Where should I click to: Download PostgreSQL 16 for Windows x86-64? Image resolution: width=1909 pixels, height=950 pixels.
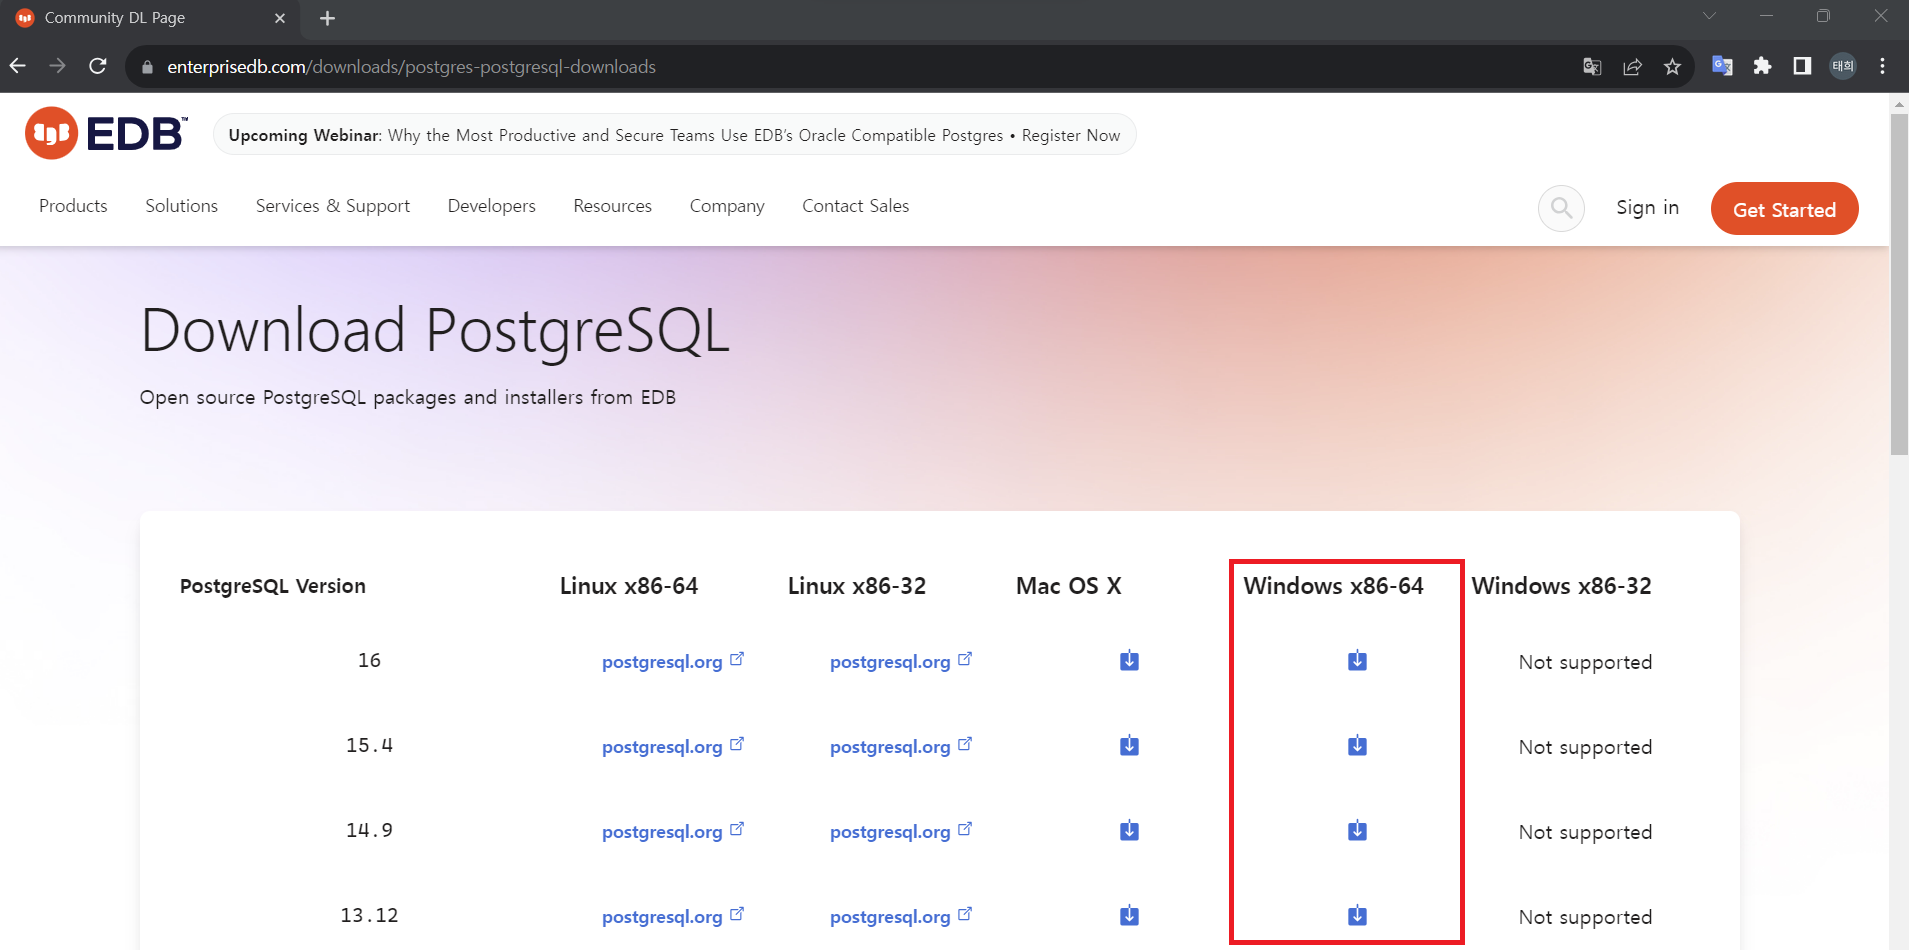(1357, 661)
